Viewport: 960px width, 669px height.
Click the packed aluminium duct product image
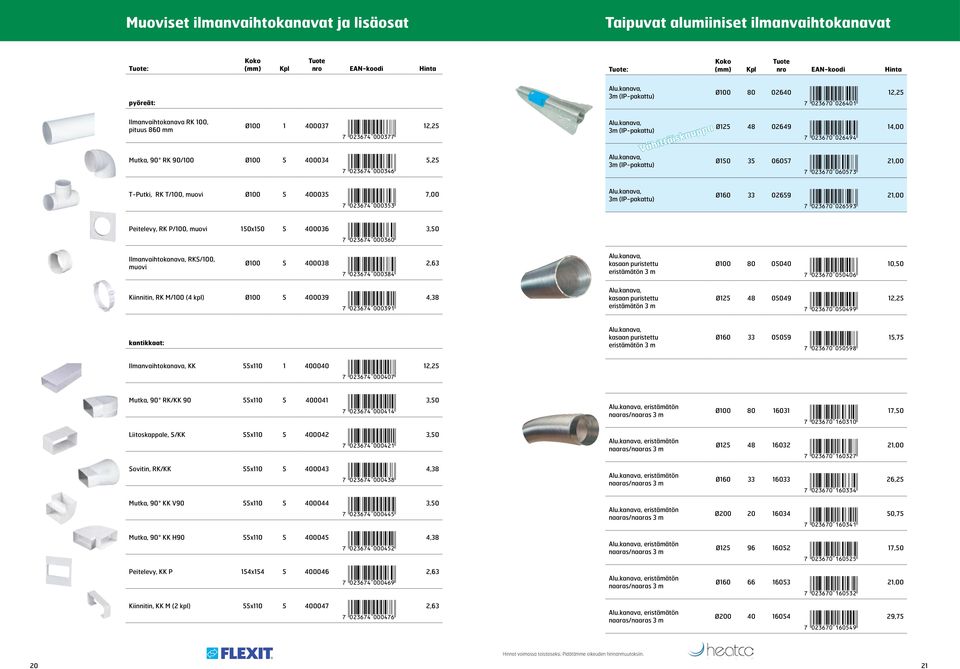[x=553, y=110]
